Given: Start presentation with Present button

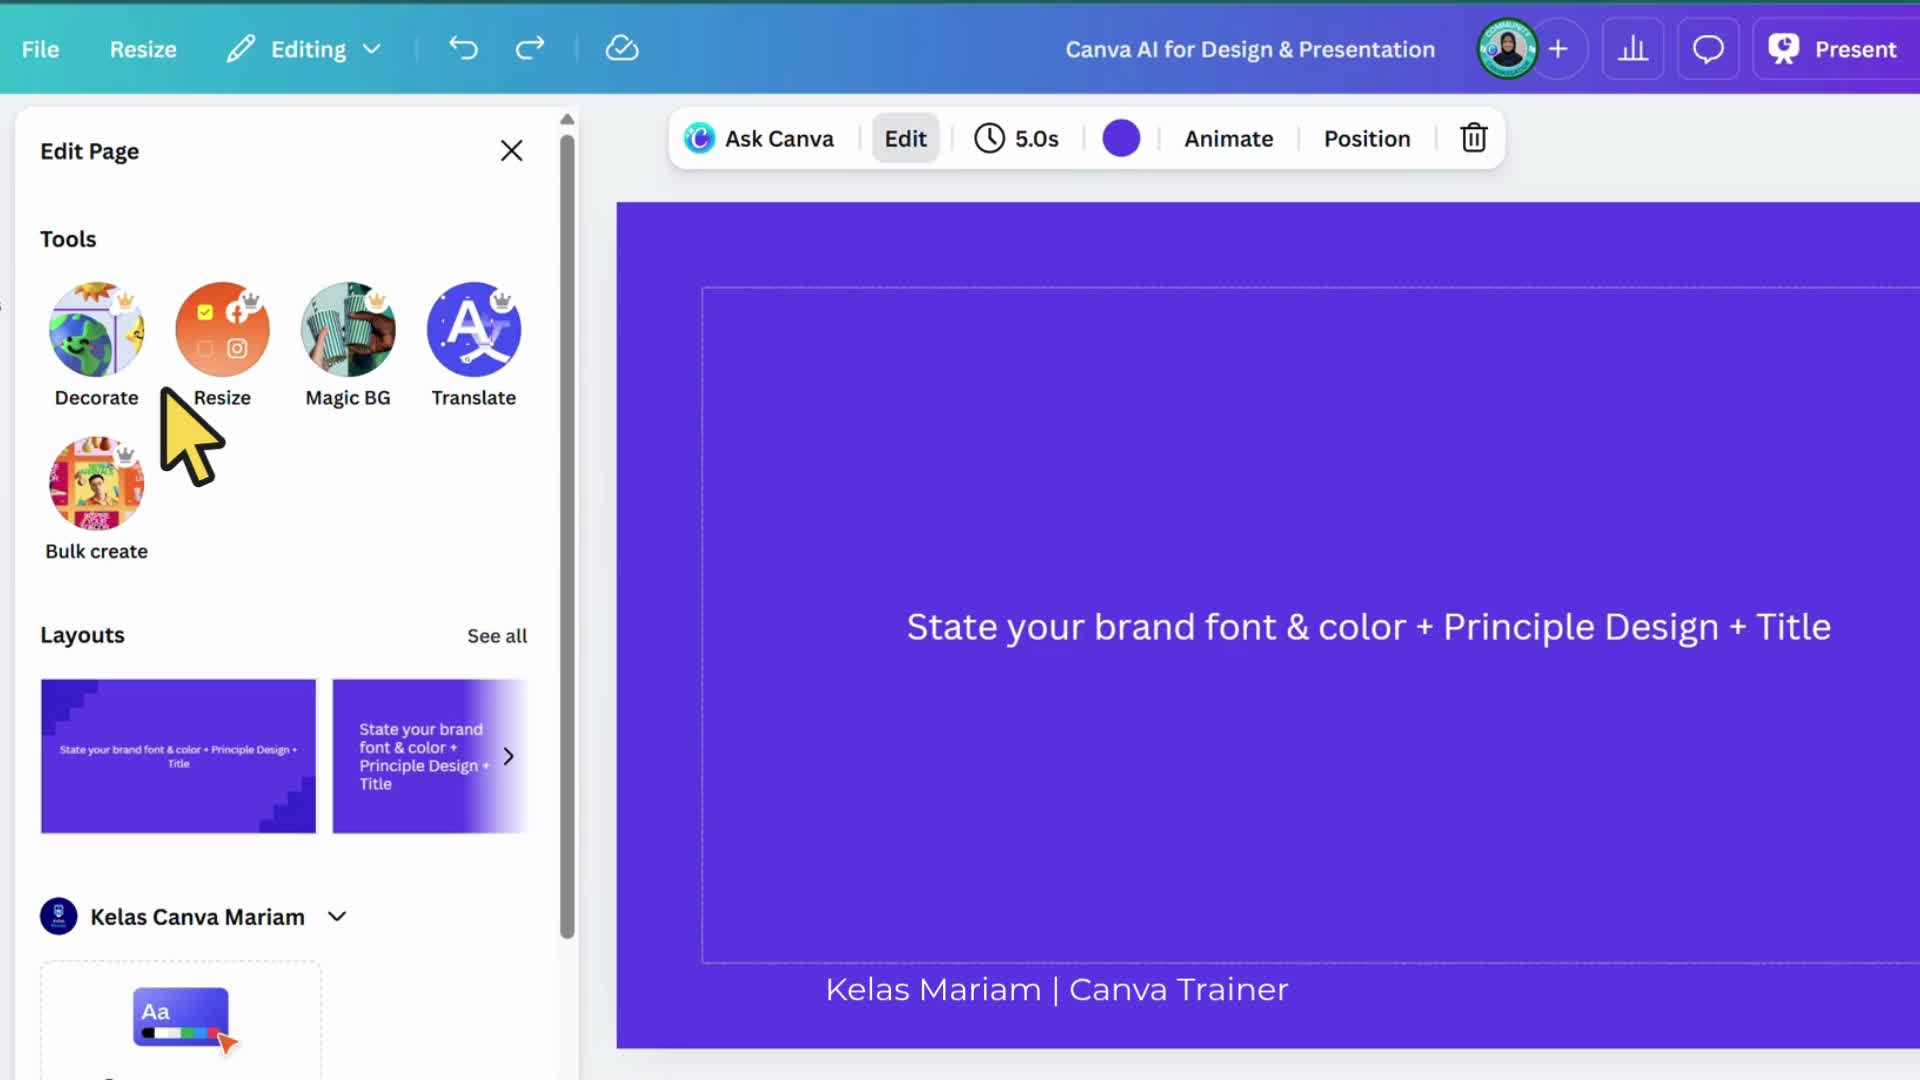Looking at the screenshot, I should [x=1834, y=49].
